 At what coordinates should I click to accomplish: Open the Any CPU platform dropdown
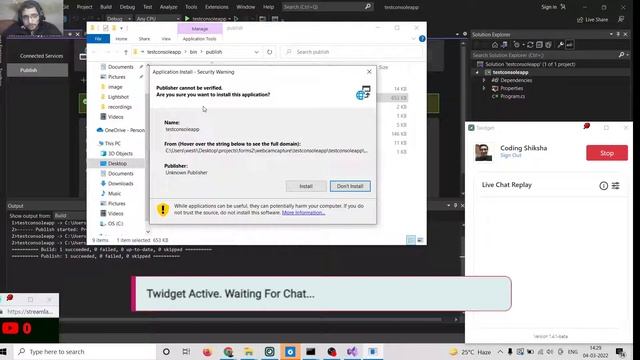pyautogui.click(x=158, y=19)
